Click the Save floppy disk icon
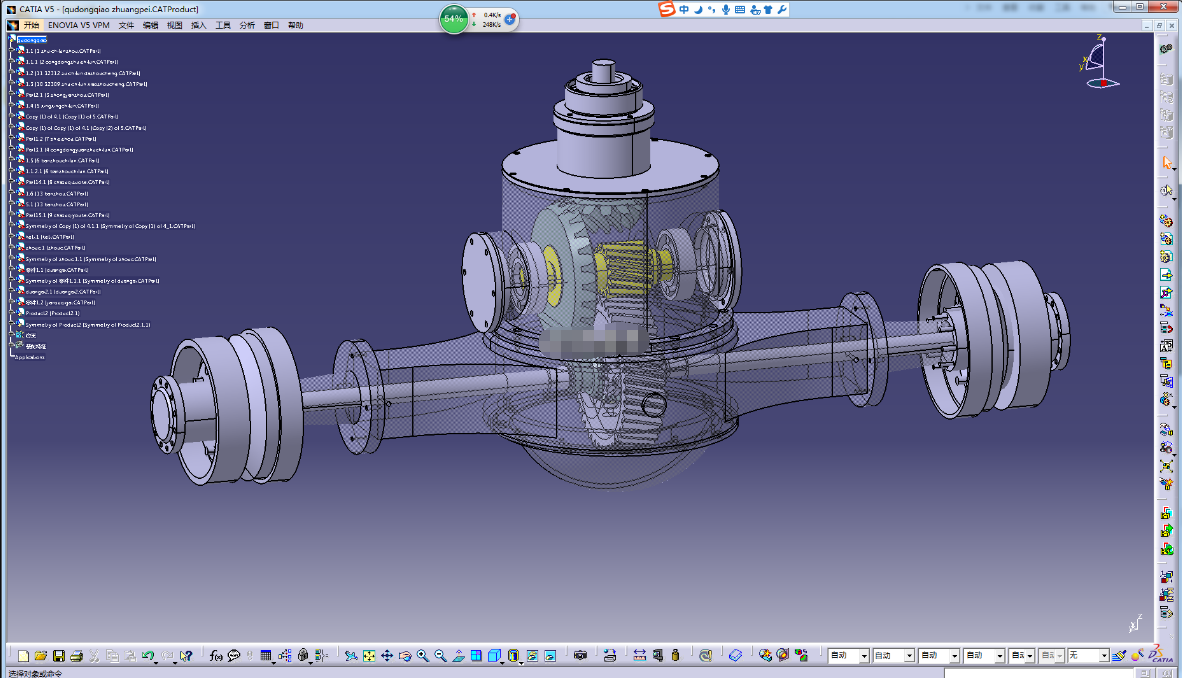Screen dimensions: 1182x678 click(59, 655)
